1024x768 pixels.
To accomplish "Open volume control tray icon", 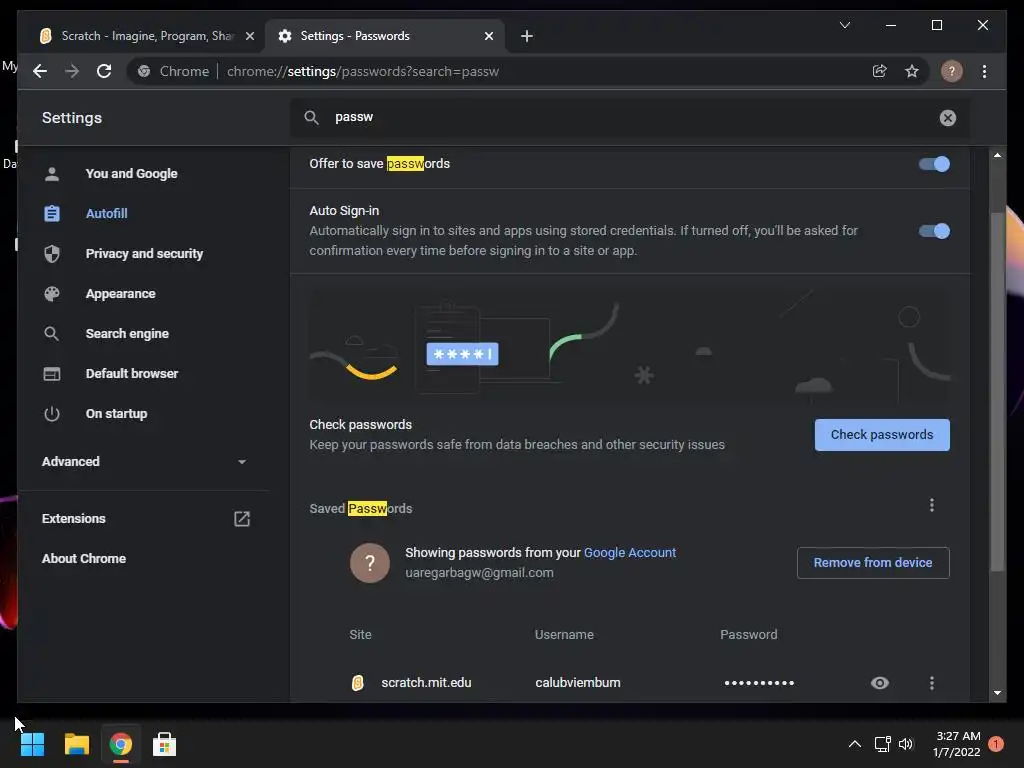I will tap(906, 744).
